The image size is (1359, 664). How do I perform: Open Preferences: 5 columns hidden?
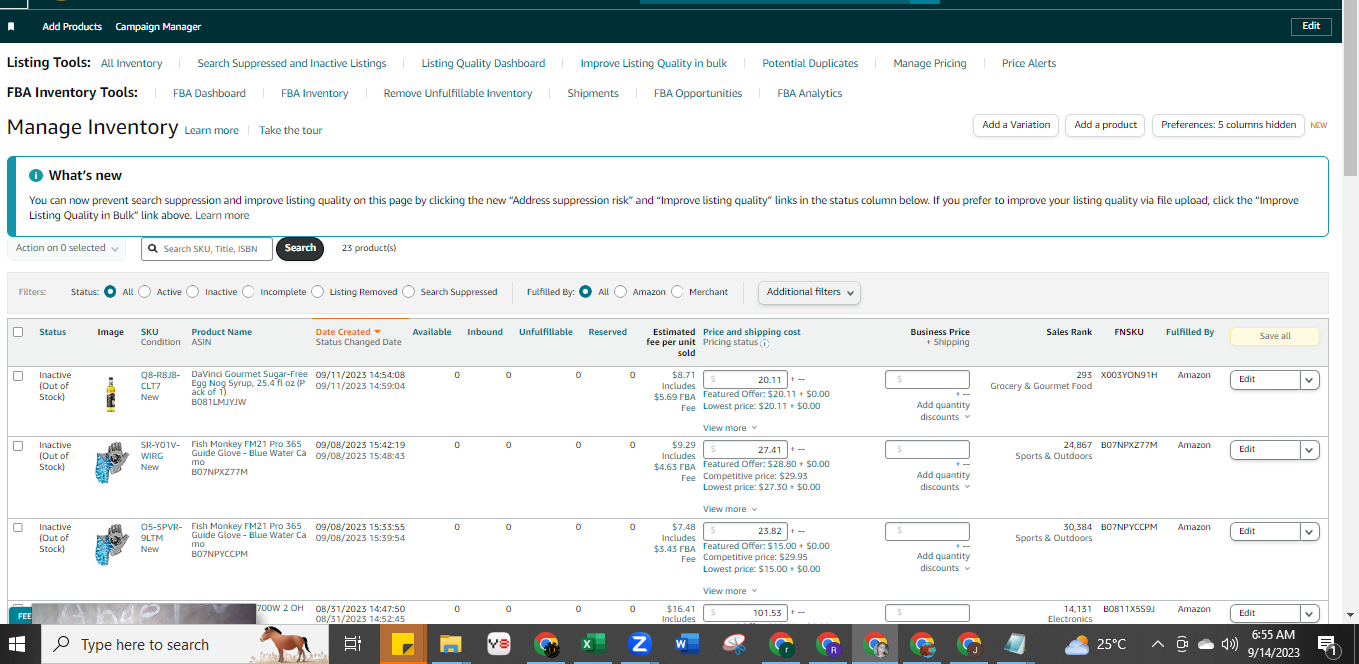(1228, 125)
